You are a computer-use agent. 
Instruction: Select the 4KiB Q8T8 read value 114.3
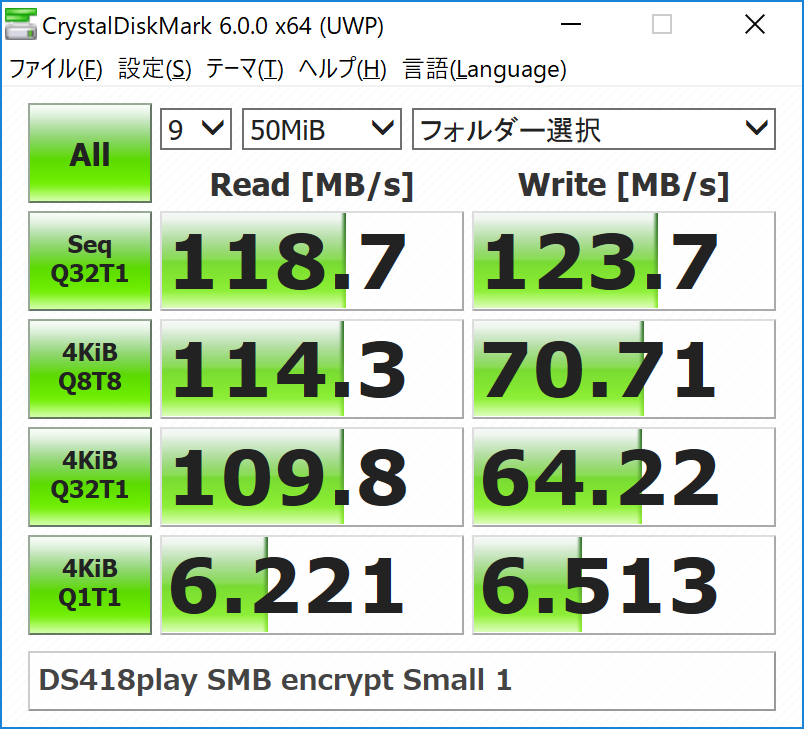click(312, 369)
